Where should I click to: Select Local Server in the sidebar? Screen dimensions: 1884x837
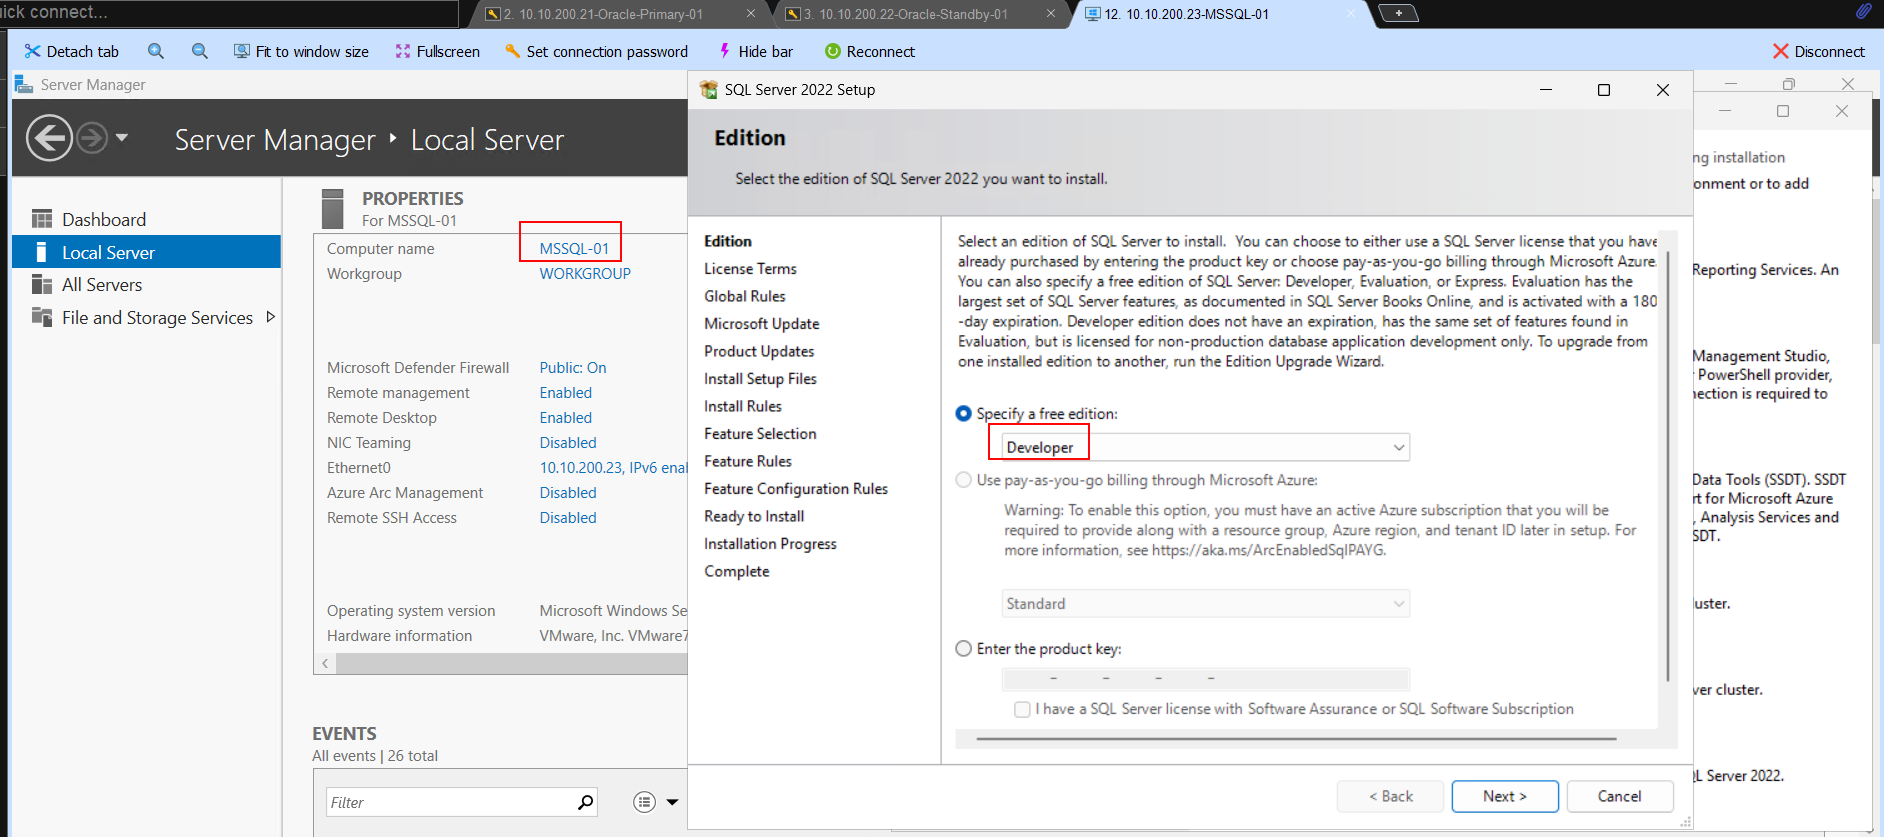(x=146, y=252)
